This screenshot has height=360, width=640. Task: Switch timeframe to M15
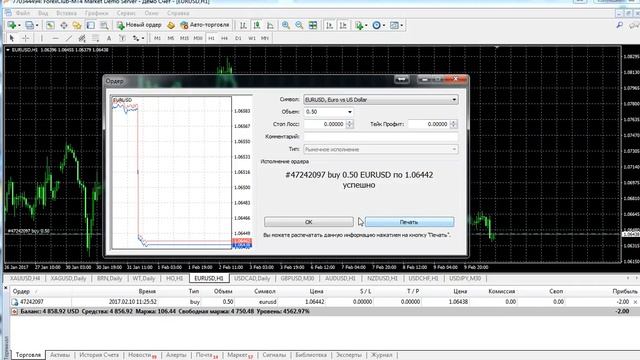click(184, 38)
